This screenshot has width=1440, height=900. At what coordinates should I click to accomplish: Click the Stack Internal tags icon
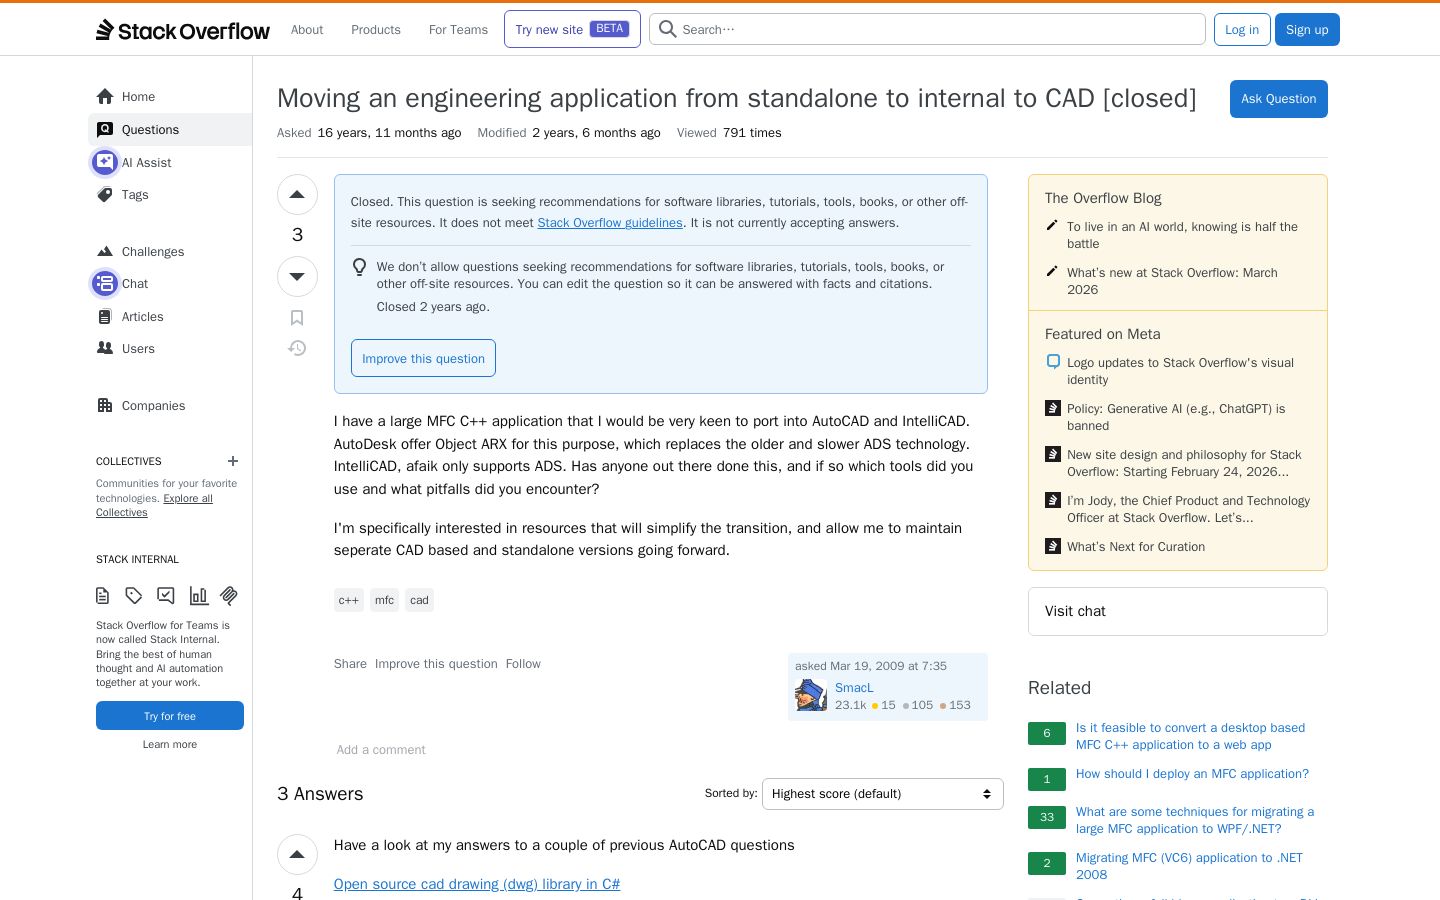coord(134,596)
